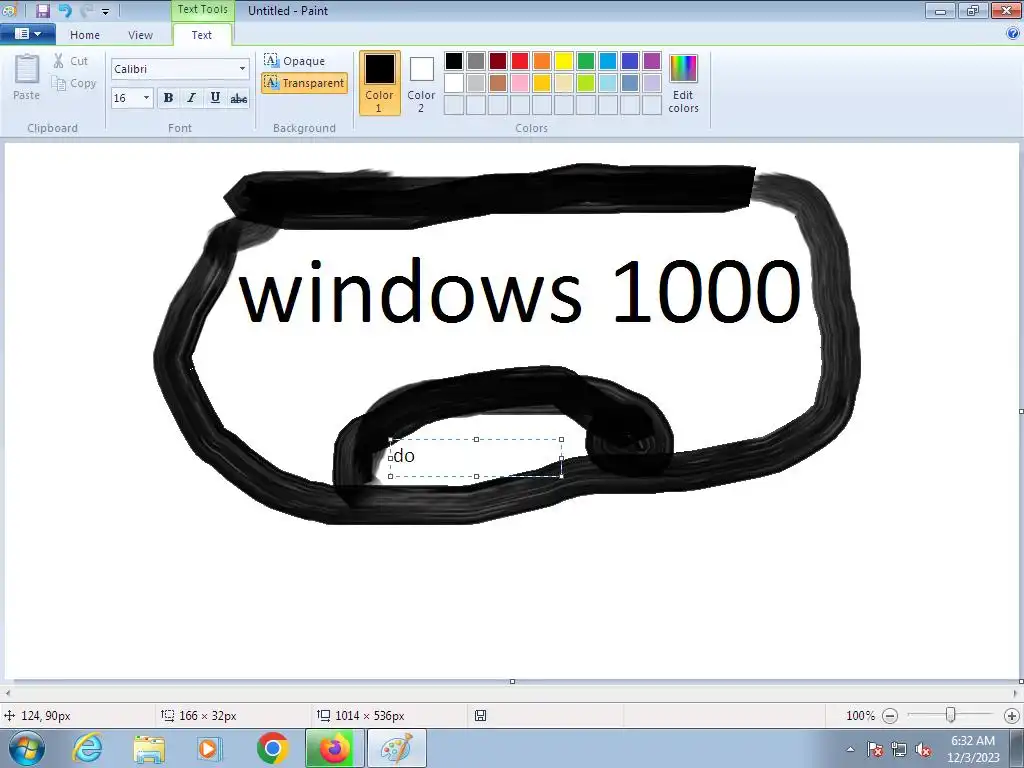Click the Text Tools contextual tab header

pos(202,10)
